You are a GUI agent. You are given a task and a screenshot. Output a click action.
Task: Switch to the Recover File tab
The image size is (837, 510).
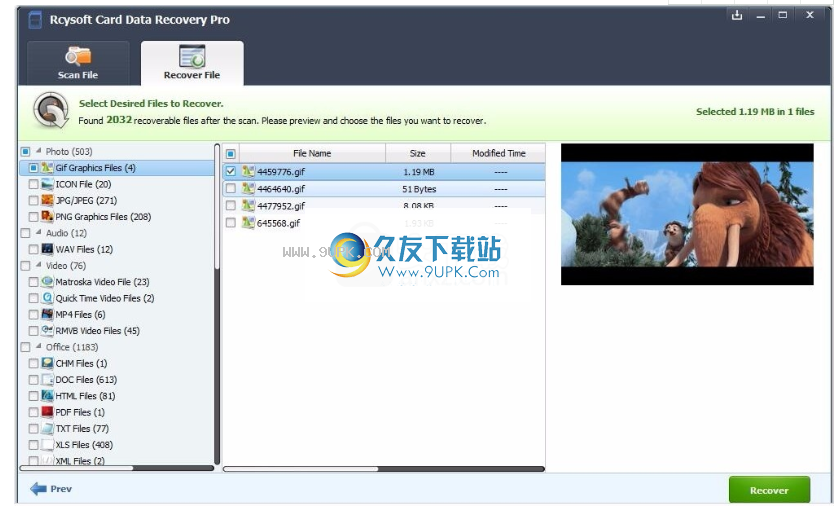point(192,63)
